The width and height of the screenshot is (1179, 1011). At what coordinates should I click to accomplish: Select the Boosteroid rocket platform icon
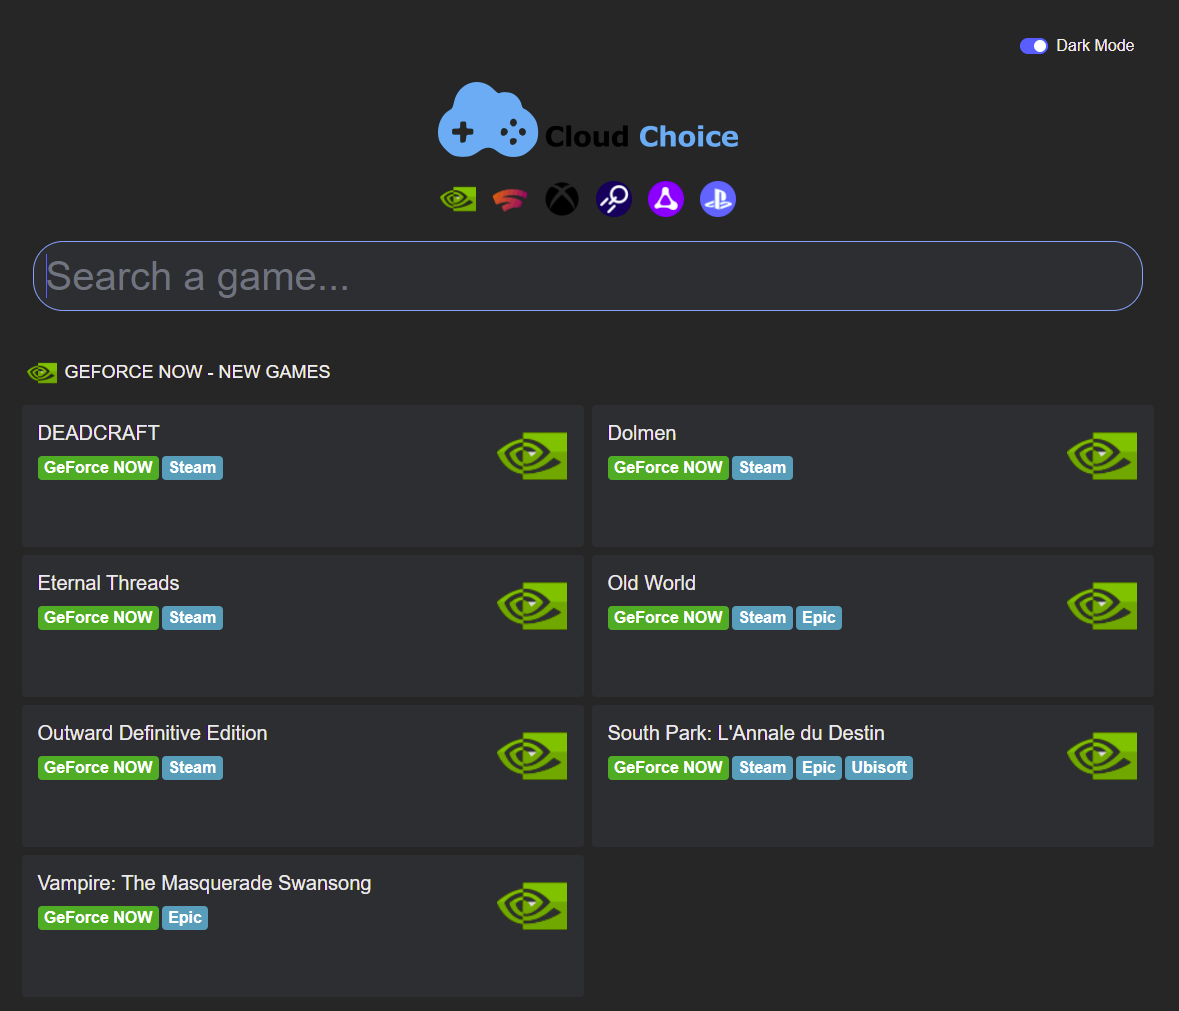tap(613, 198)
